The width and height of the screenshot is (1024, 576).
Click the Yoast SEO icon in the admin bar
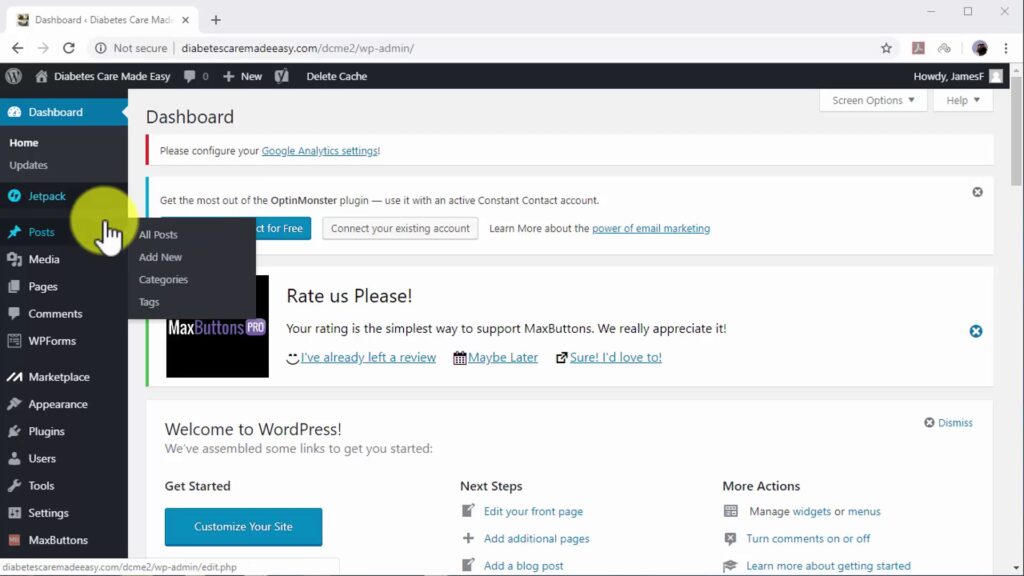[281, 76]
